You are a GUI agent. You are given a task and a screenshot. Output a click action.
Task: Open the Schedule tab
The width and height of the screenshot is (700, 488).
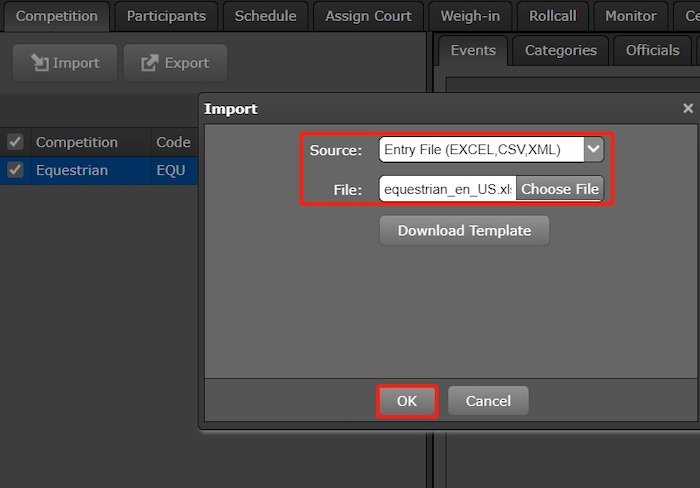(x=265, y=16)
